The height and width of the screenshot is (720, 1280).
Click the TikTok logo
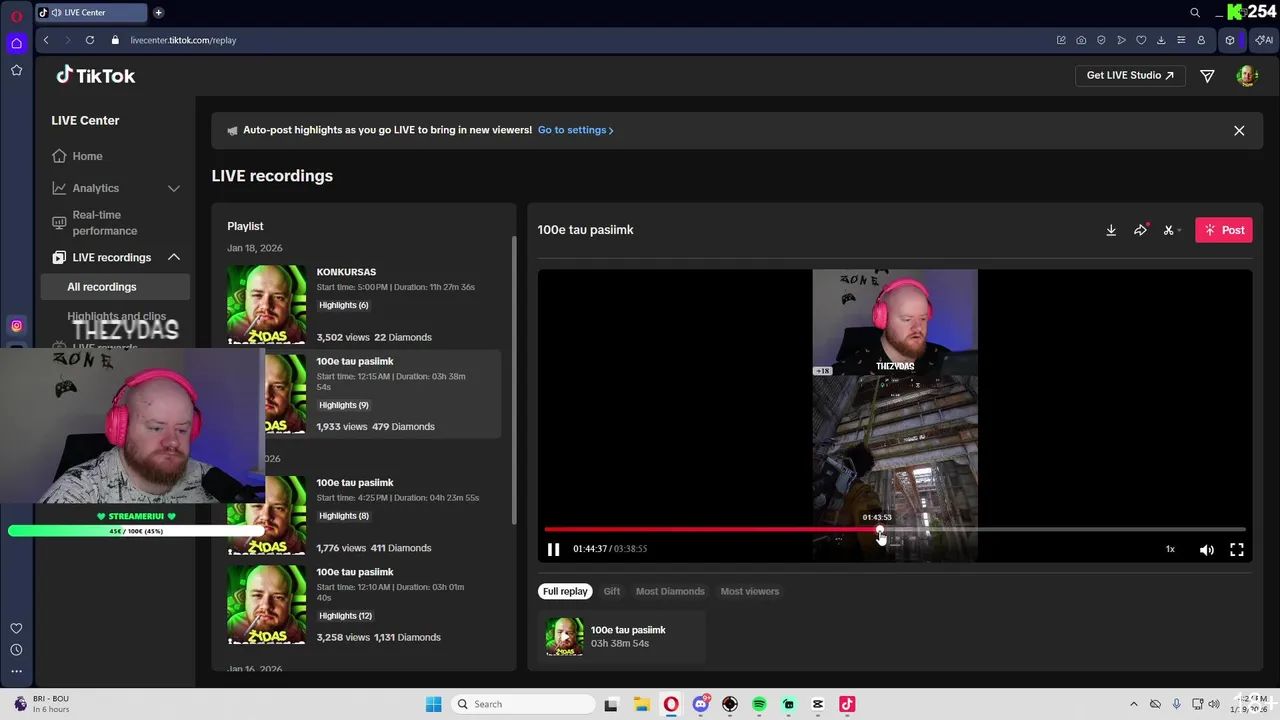coord(96,76)
